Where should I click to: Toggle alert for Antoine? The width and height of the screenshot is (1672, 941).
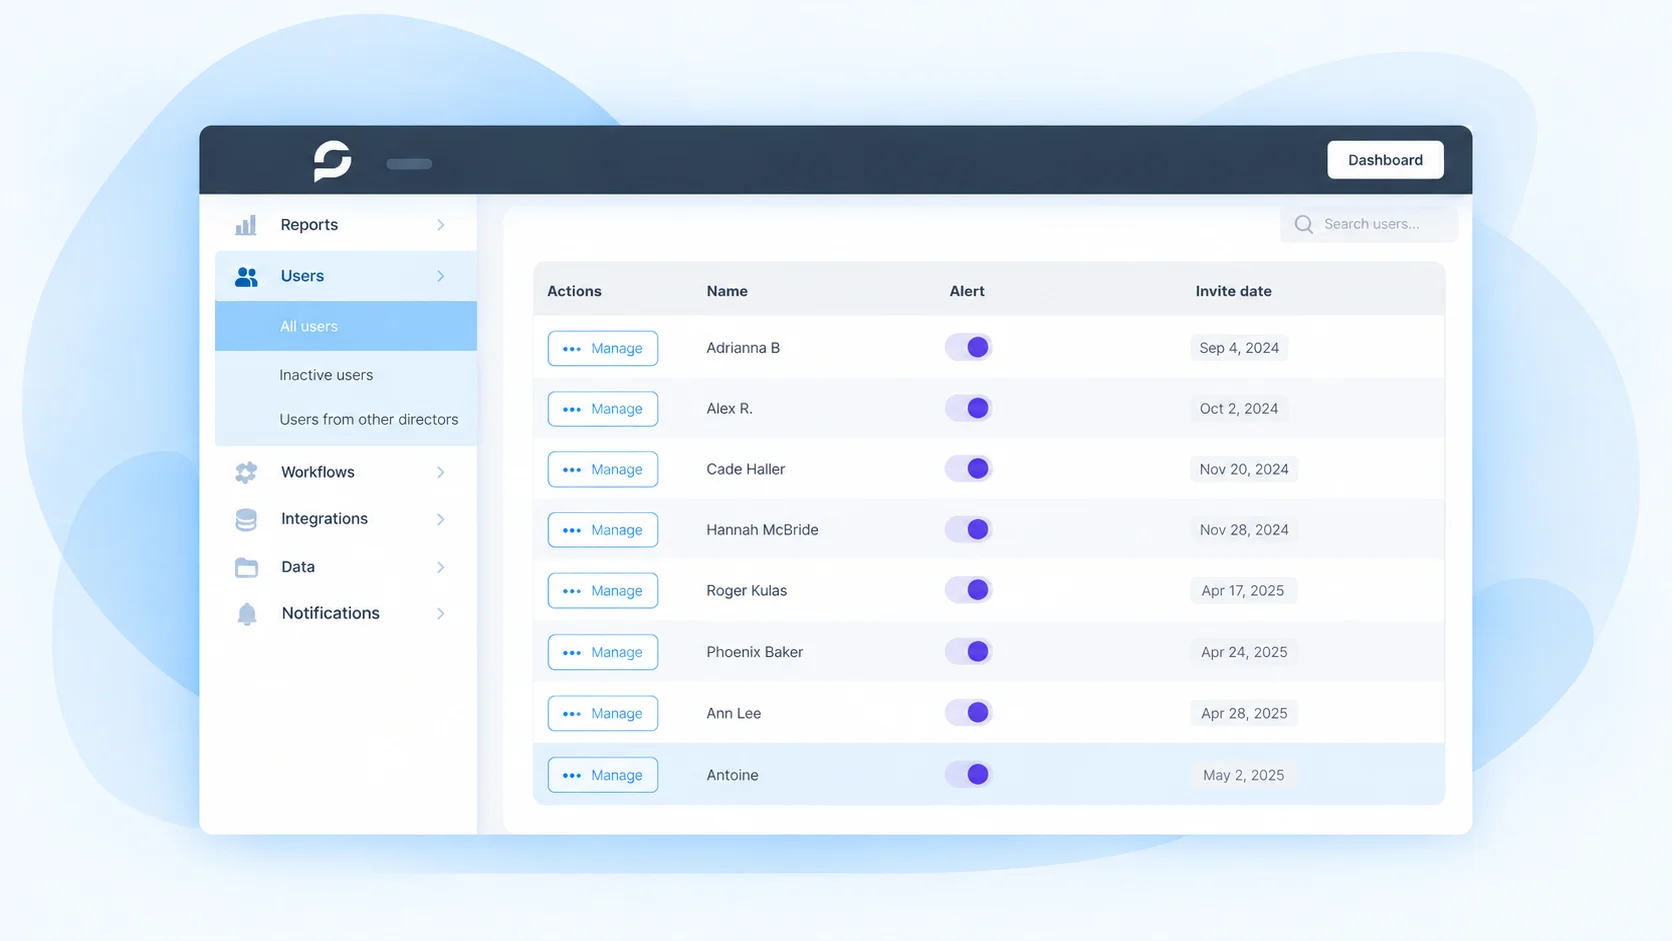[x=968, y=774]
